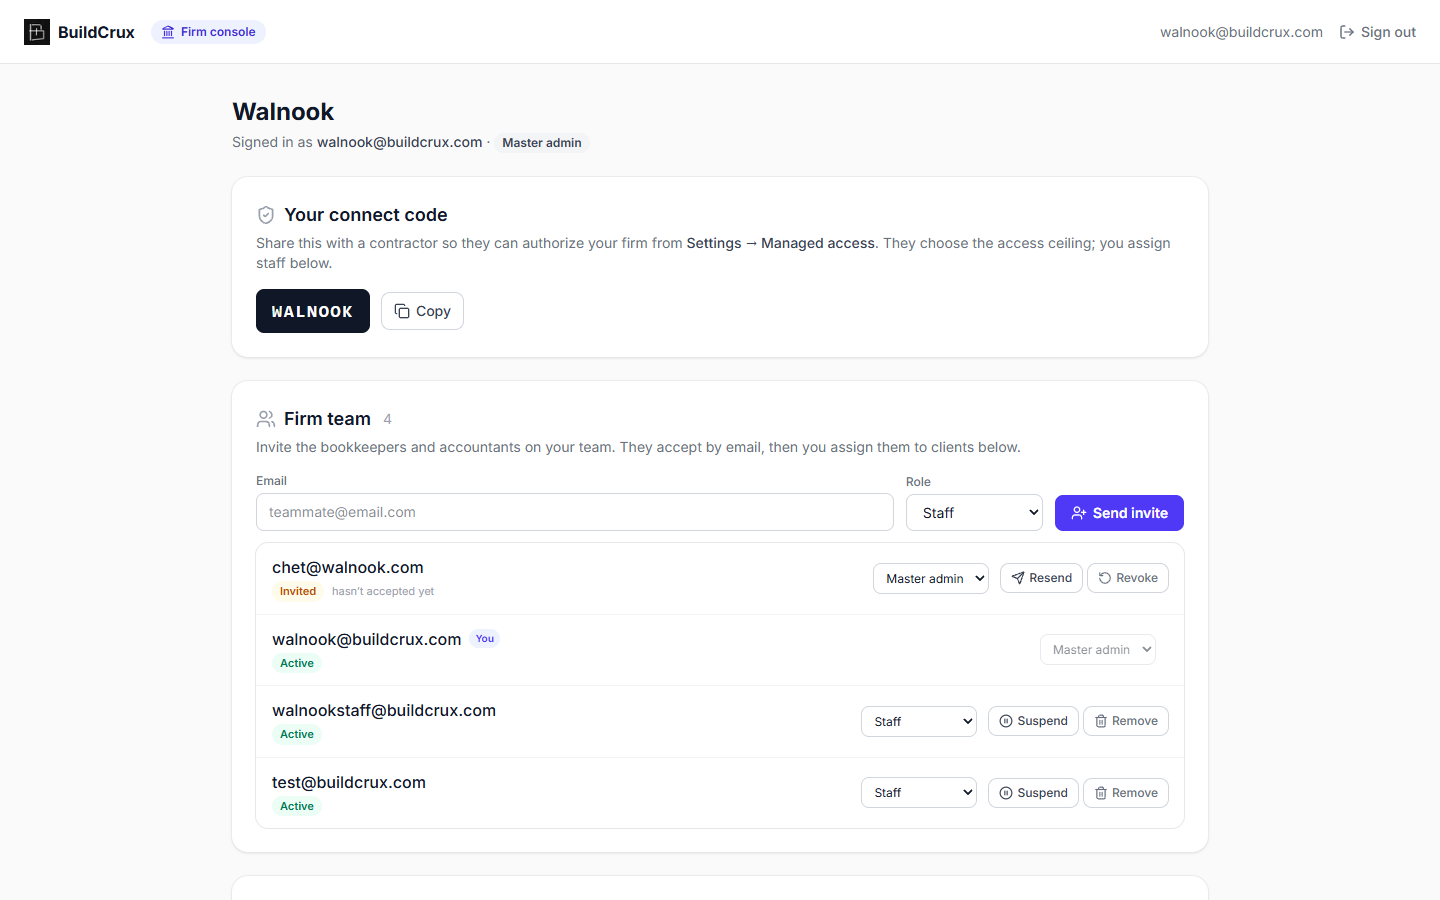Click the BuildCrux logo icon
This screenshot has width=1440, height=900.
pyautogui.click(x=37, y=32)
